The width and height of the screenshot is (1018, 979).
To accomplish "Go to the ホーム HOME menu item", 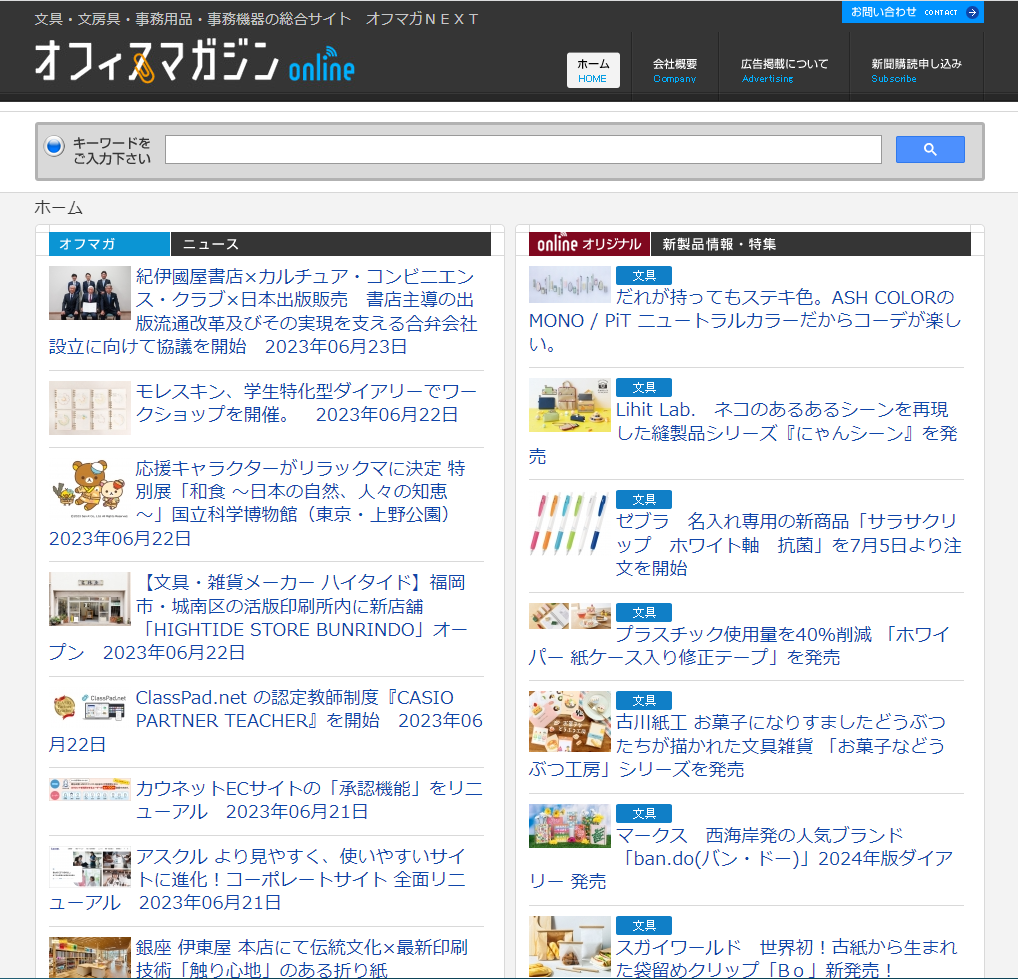I will [x=593, y=70].
